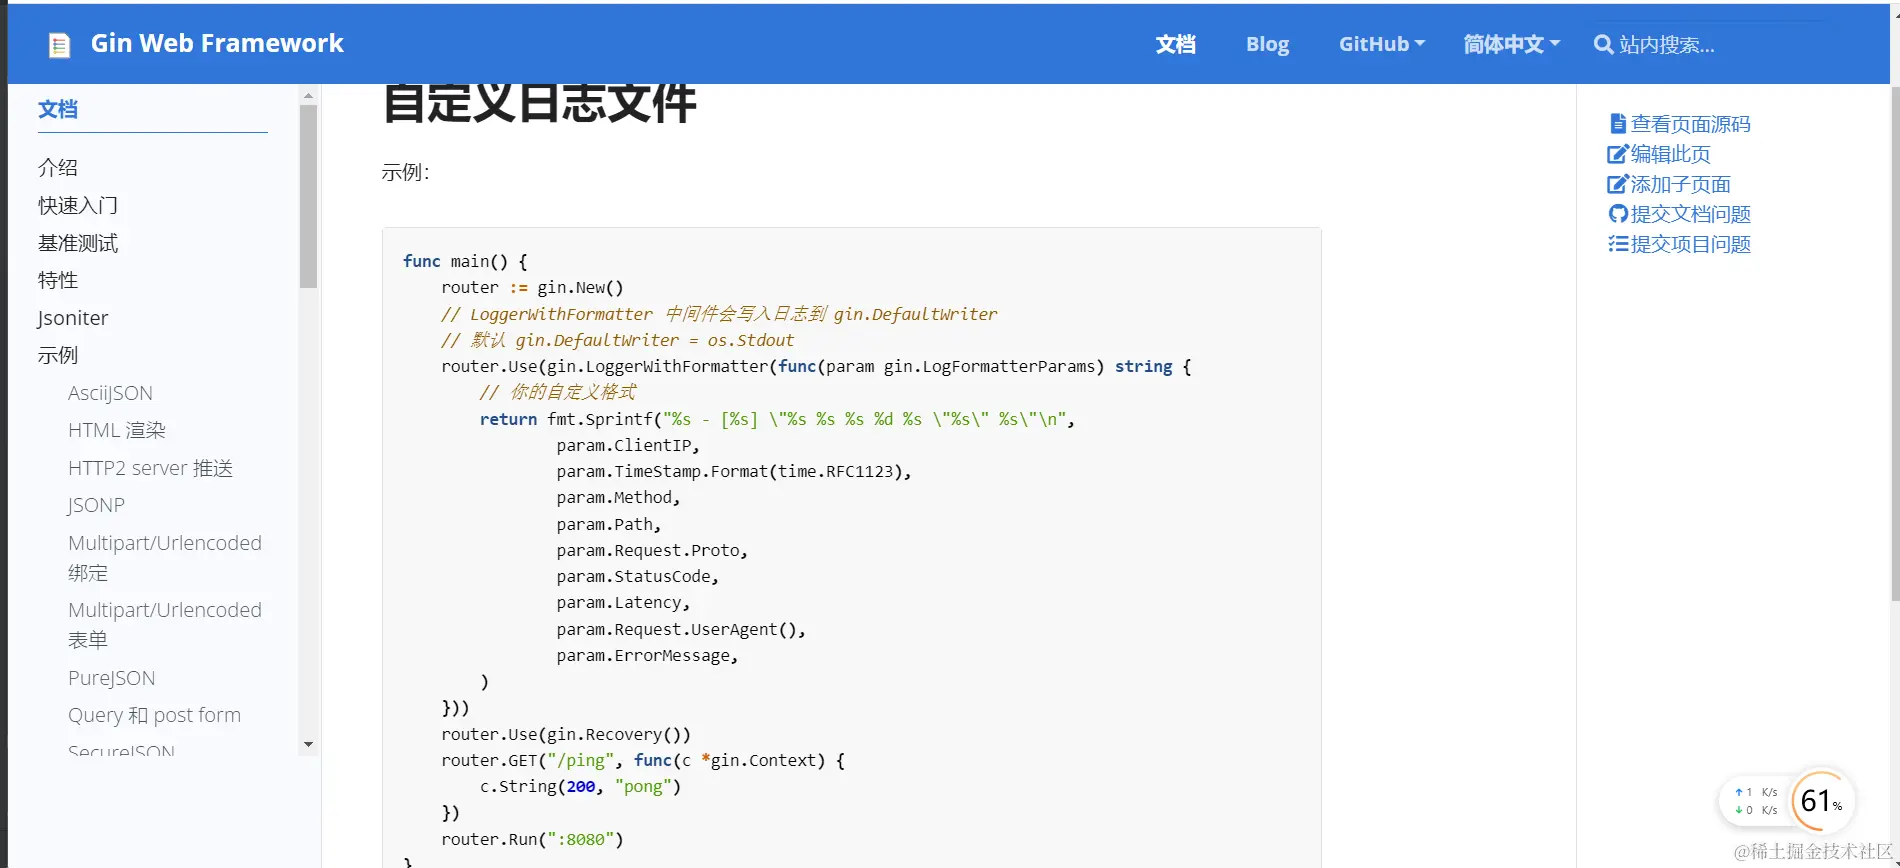Open Jsoniter in the sidebar

[x=73, y=318]
